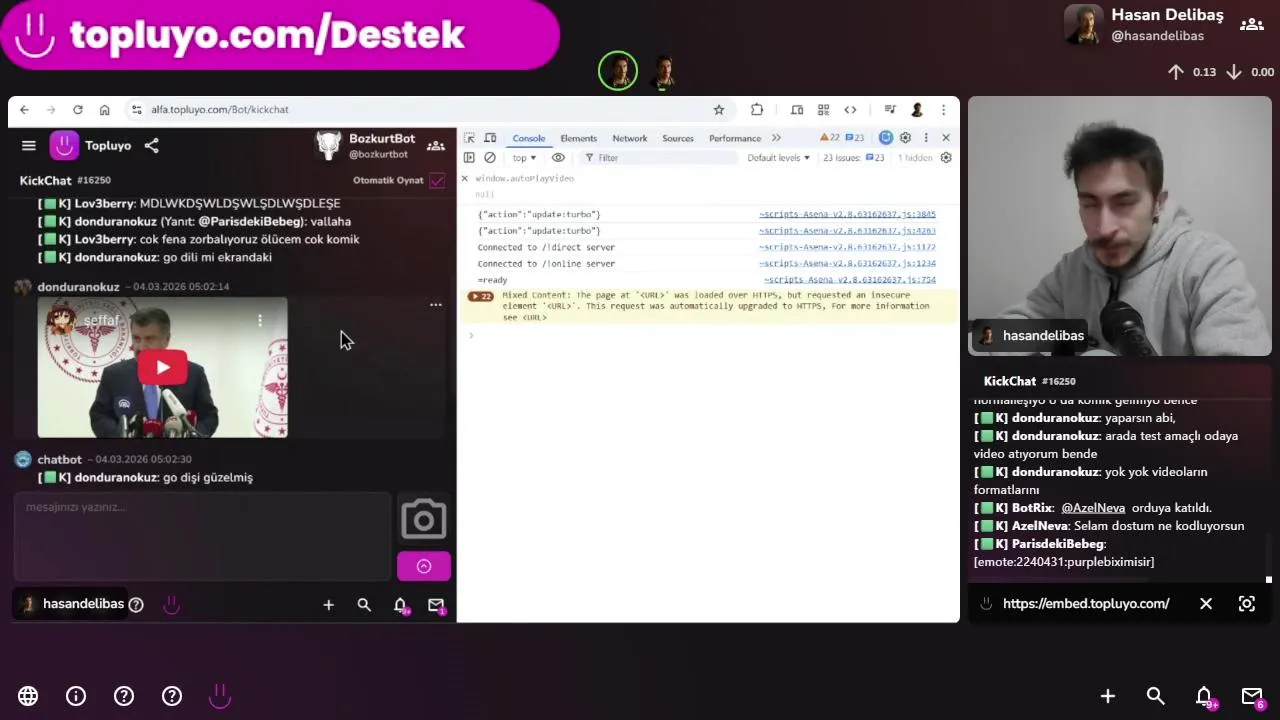
Task: Open Hasan Delibaş group members icon
Action: tap(1251, 25)
